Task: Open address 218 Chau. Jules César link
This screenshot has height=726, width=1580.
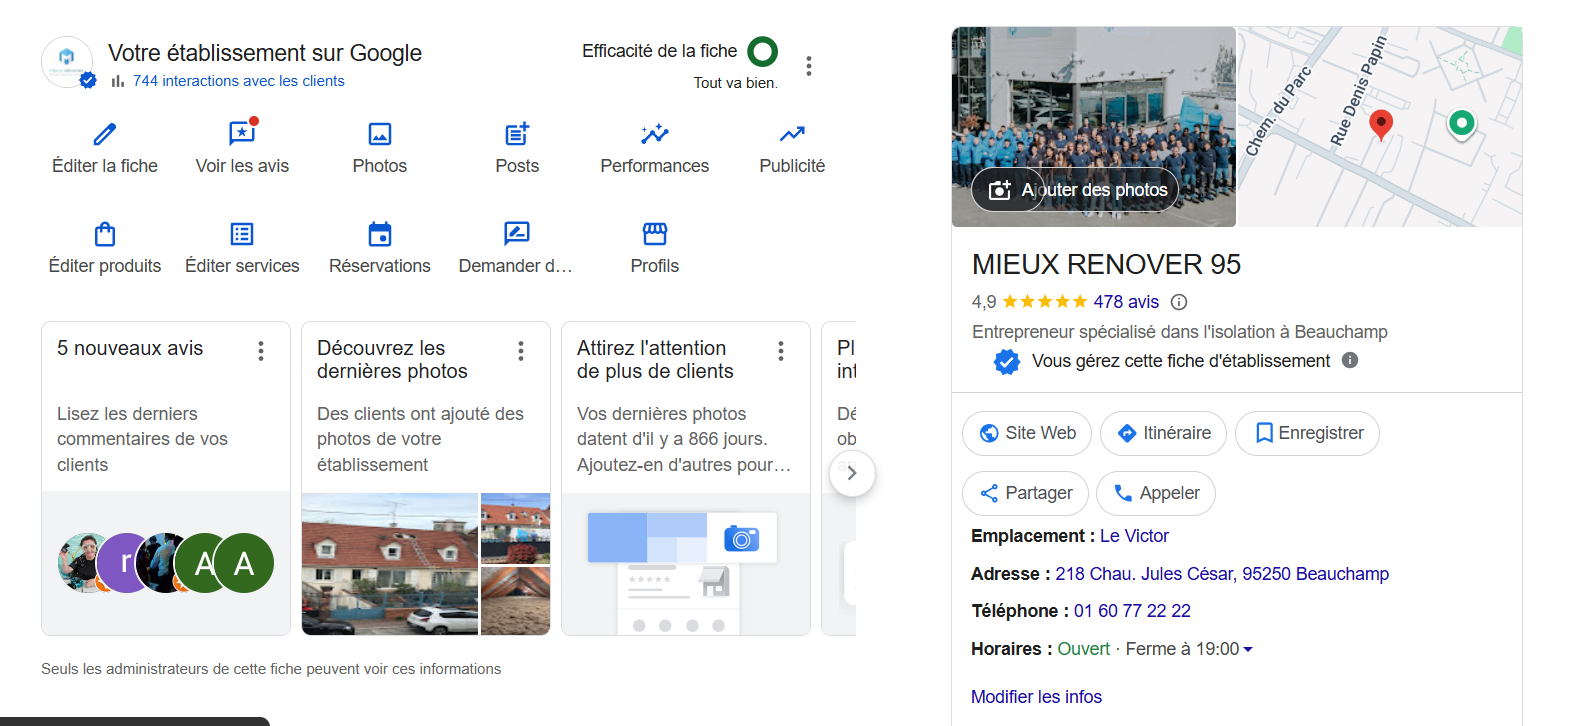Action: tap(1222, 574)
